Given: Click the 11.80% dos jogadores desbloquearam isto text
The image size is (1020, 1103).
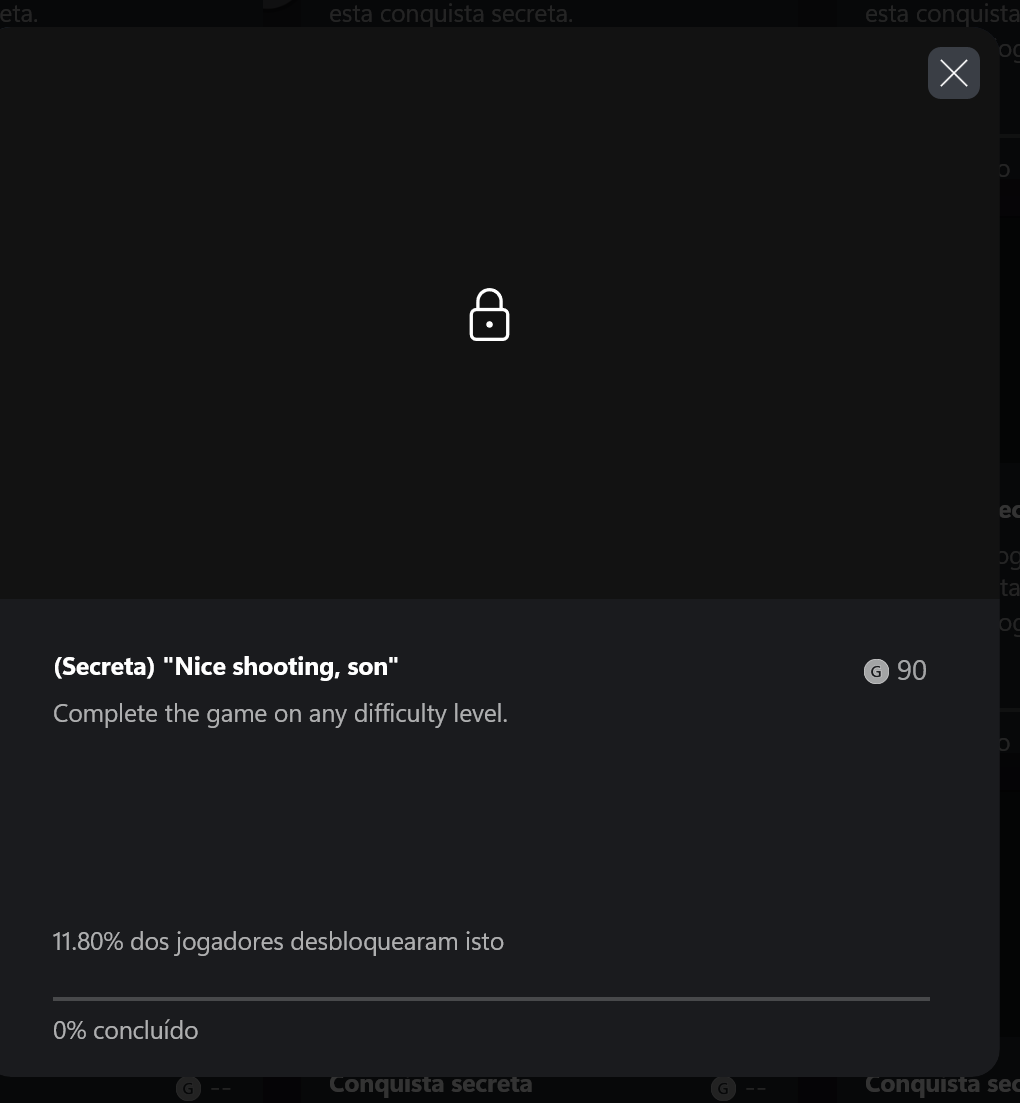Looking at the screenshot, I should 279,941.
